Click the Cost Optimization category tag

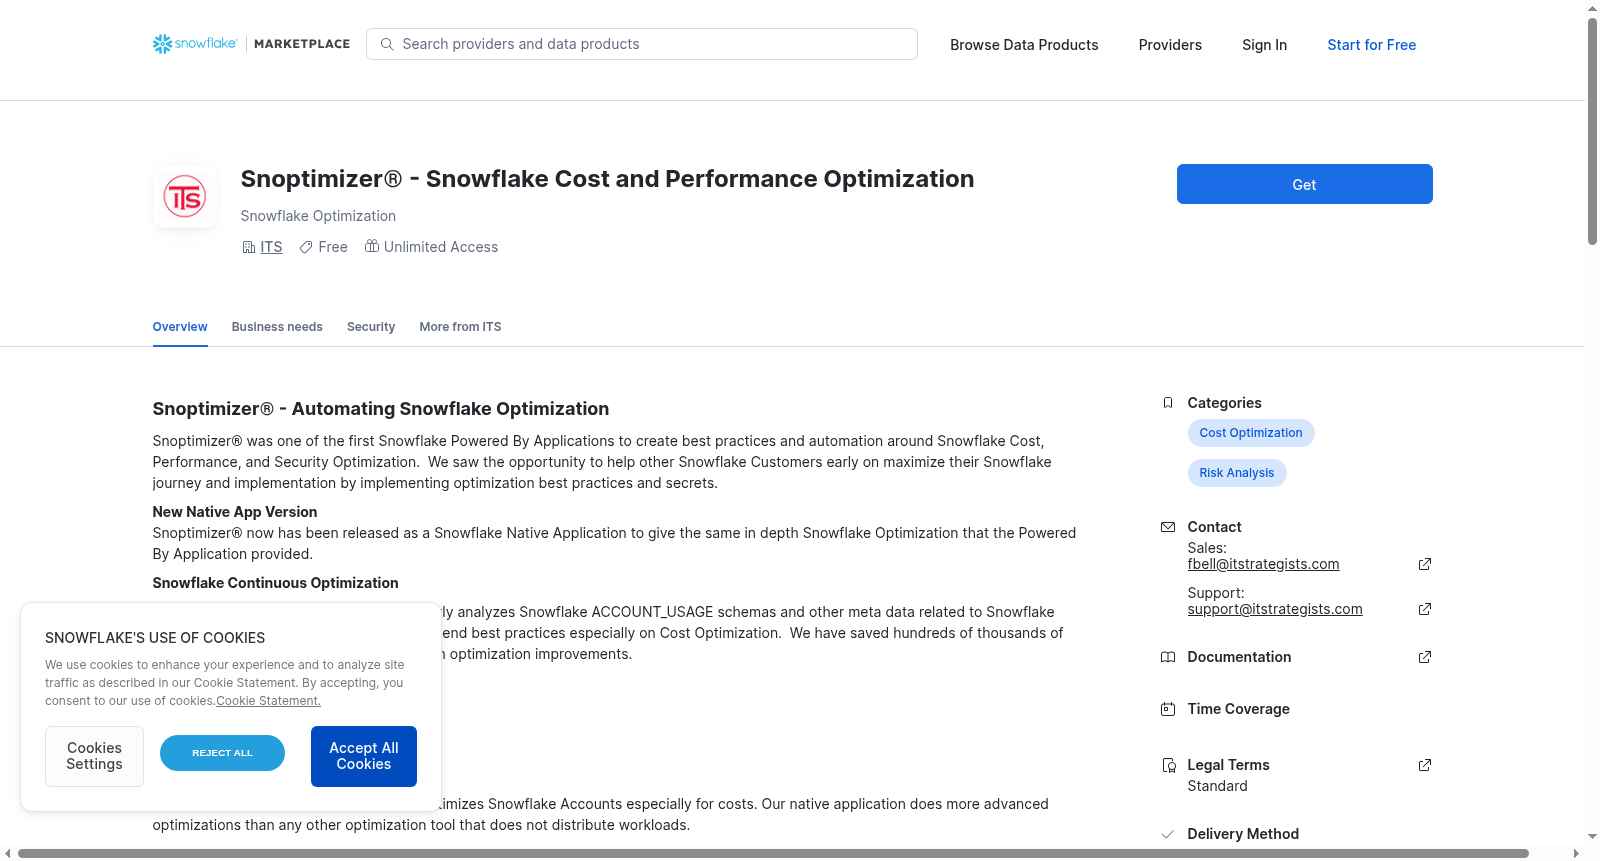tap(1251, 433)
